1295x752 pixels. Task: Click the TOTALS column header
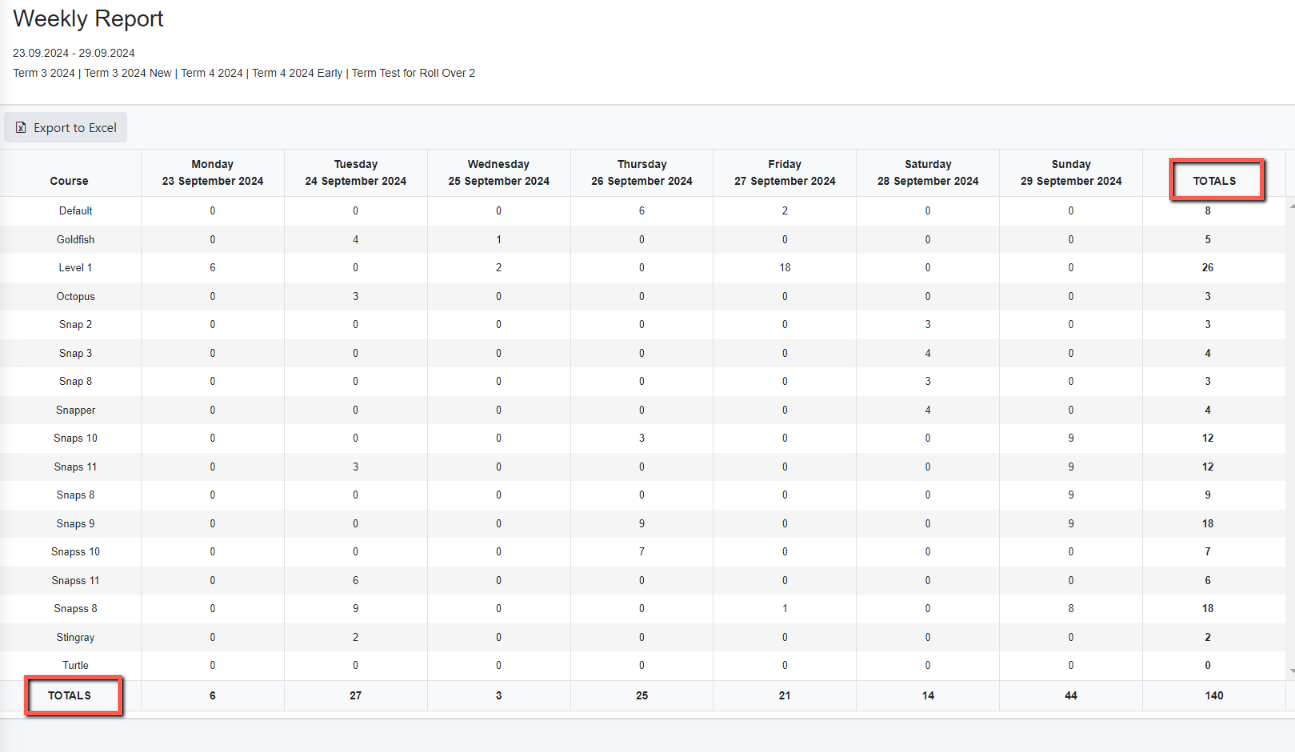point(1214,181)
